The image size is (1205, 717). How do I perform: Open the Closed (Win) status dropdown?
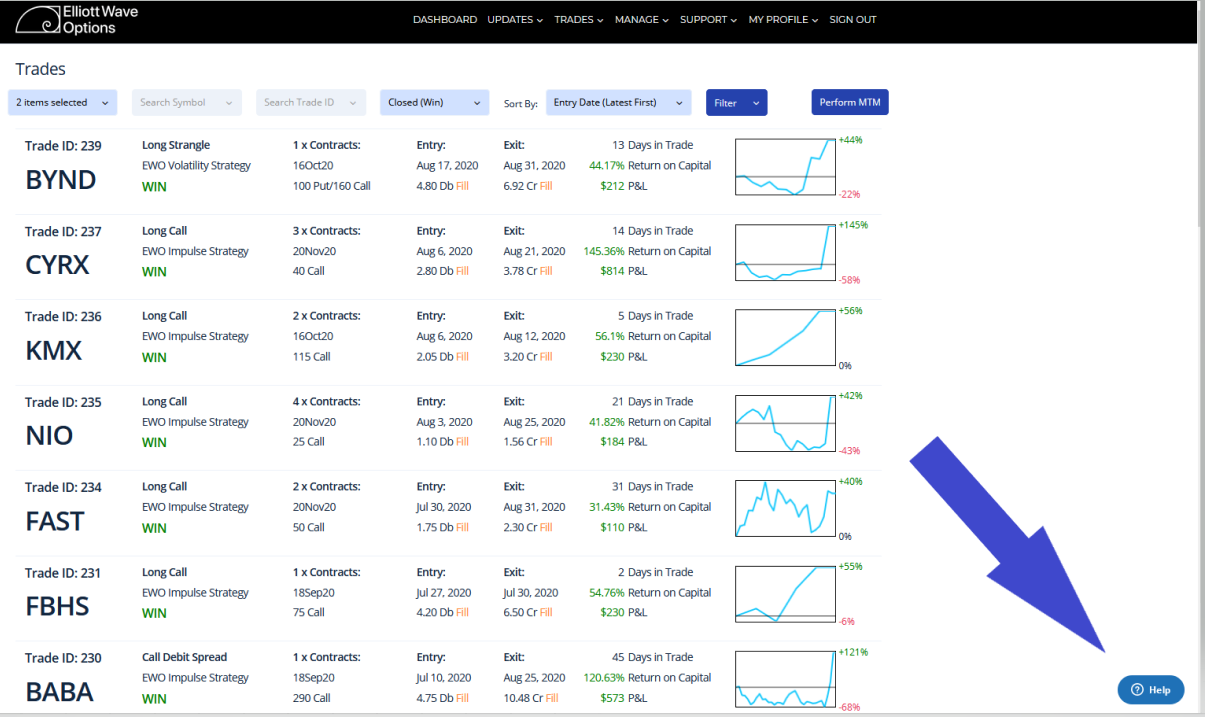[x=435, y=102]
